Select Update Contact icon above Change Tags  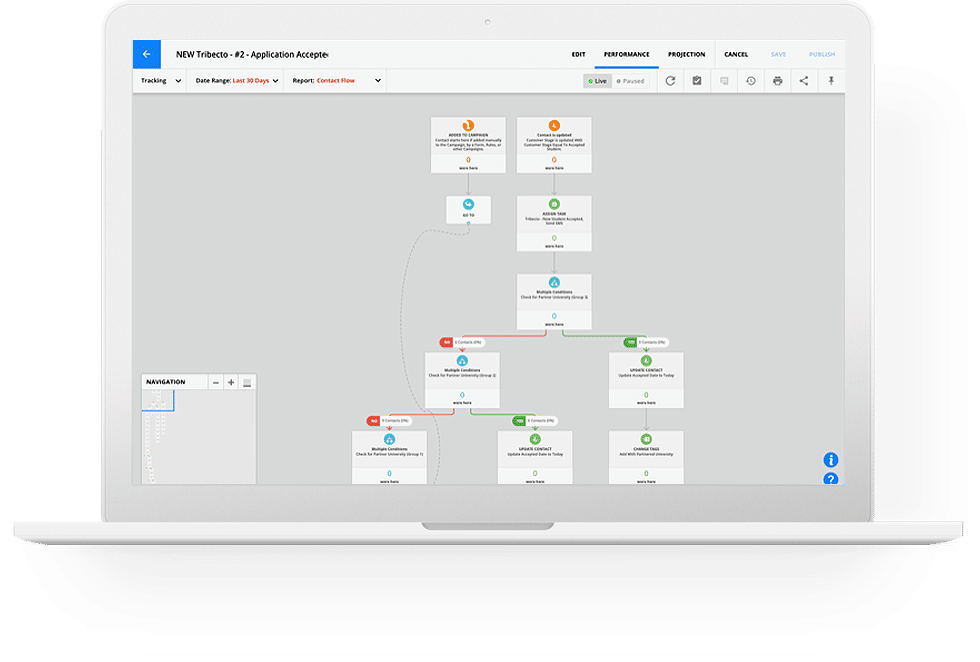646,361
